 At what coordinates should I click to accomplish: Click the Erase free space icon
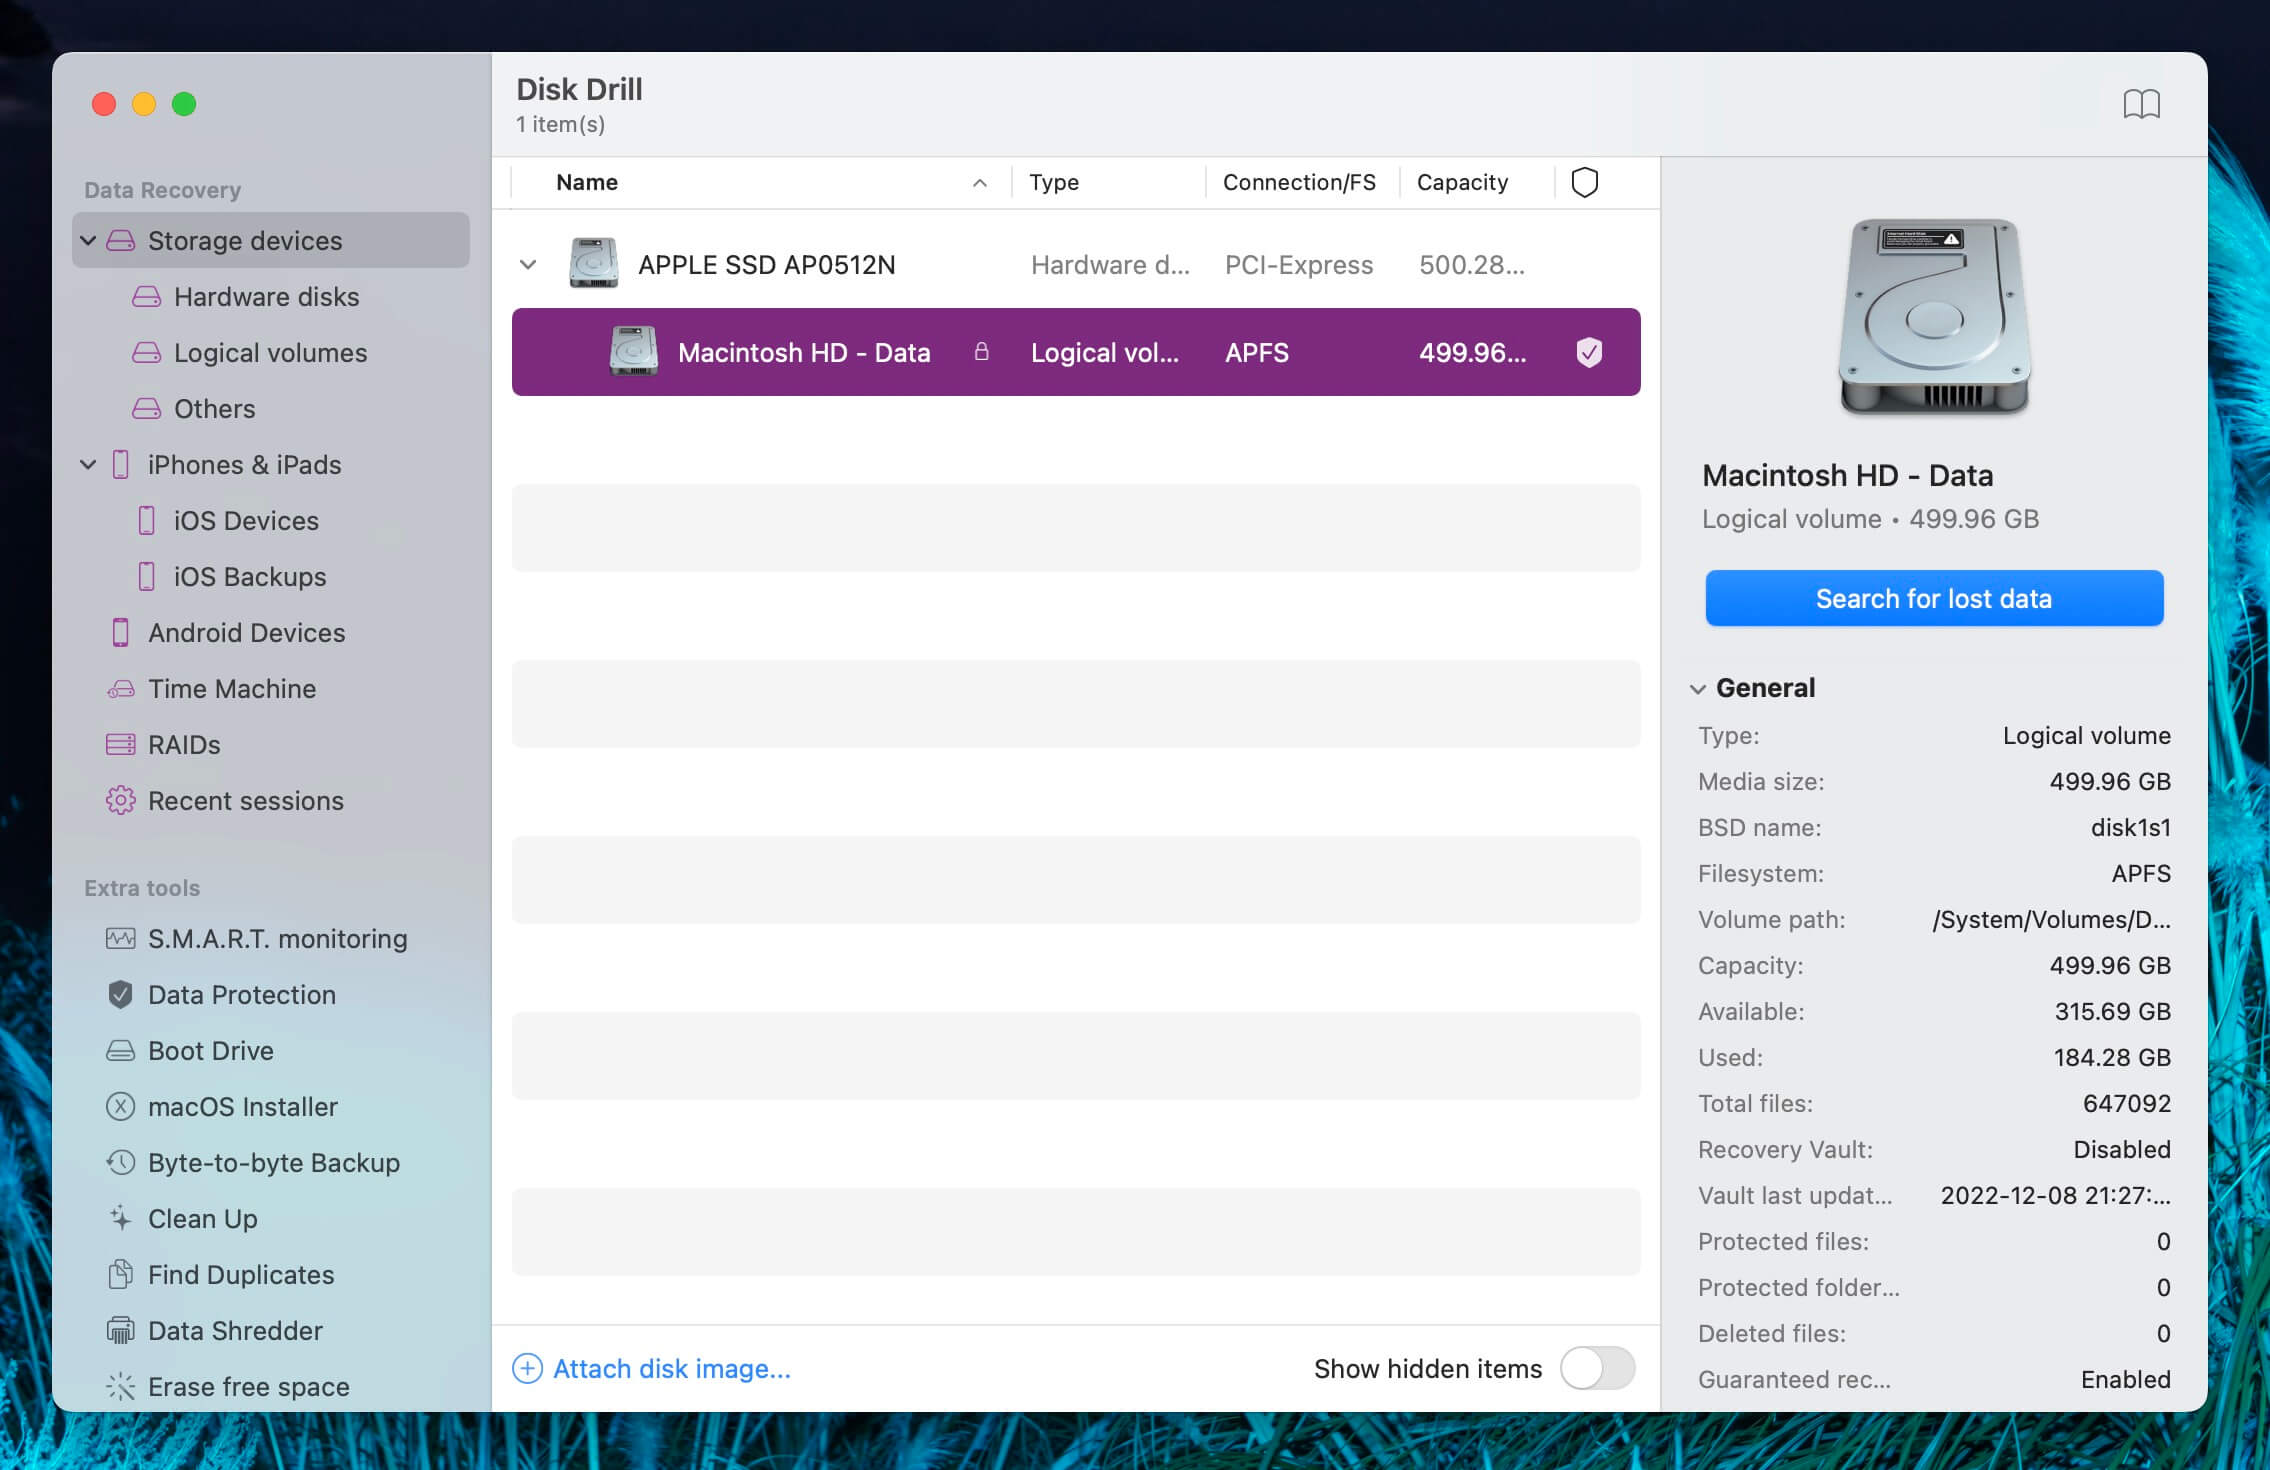coord(121,1387)
